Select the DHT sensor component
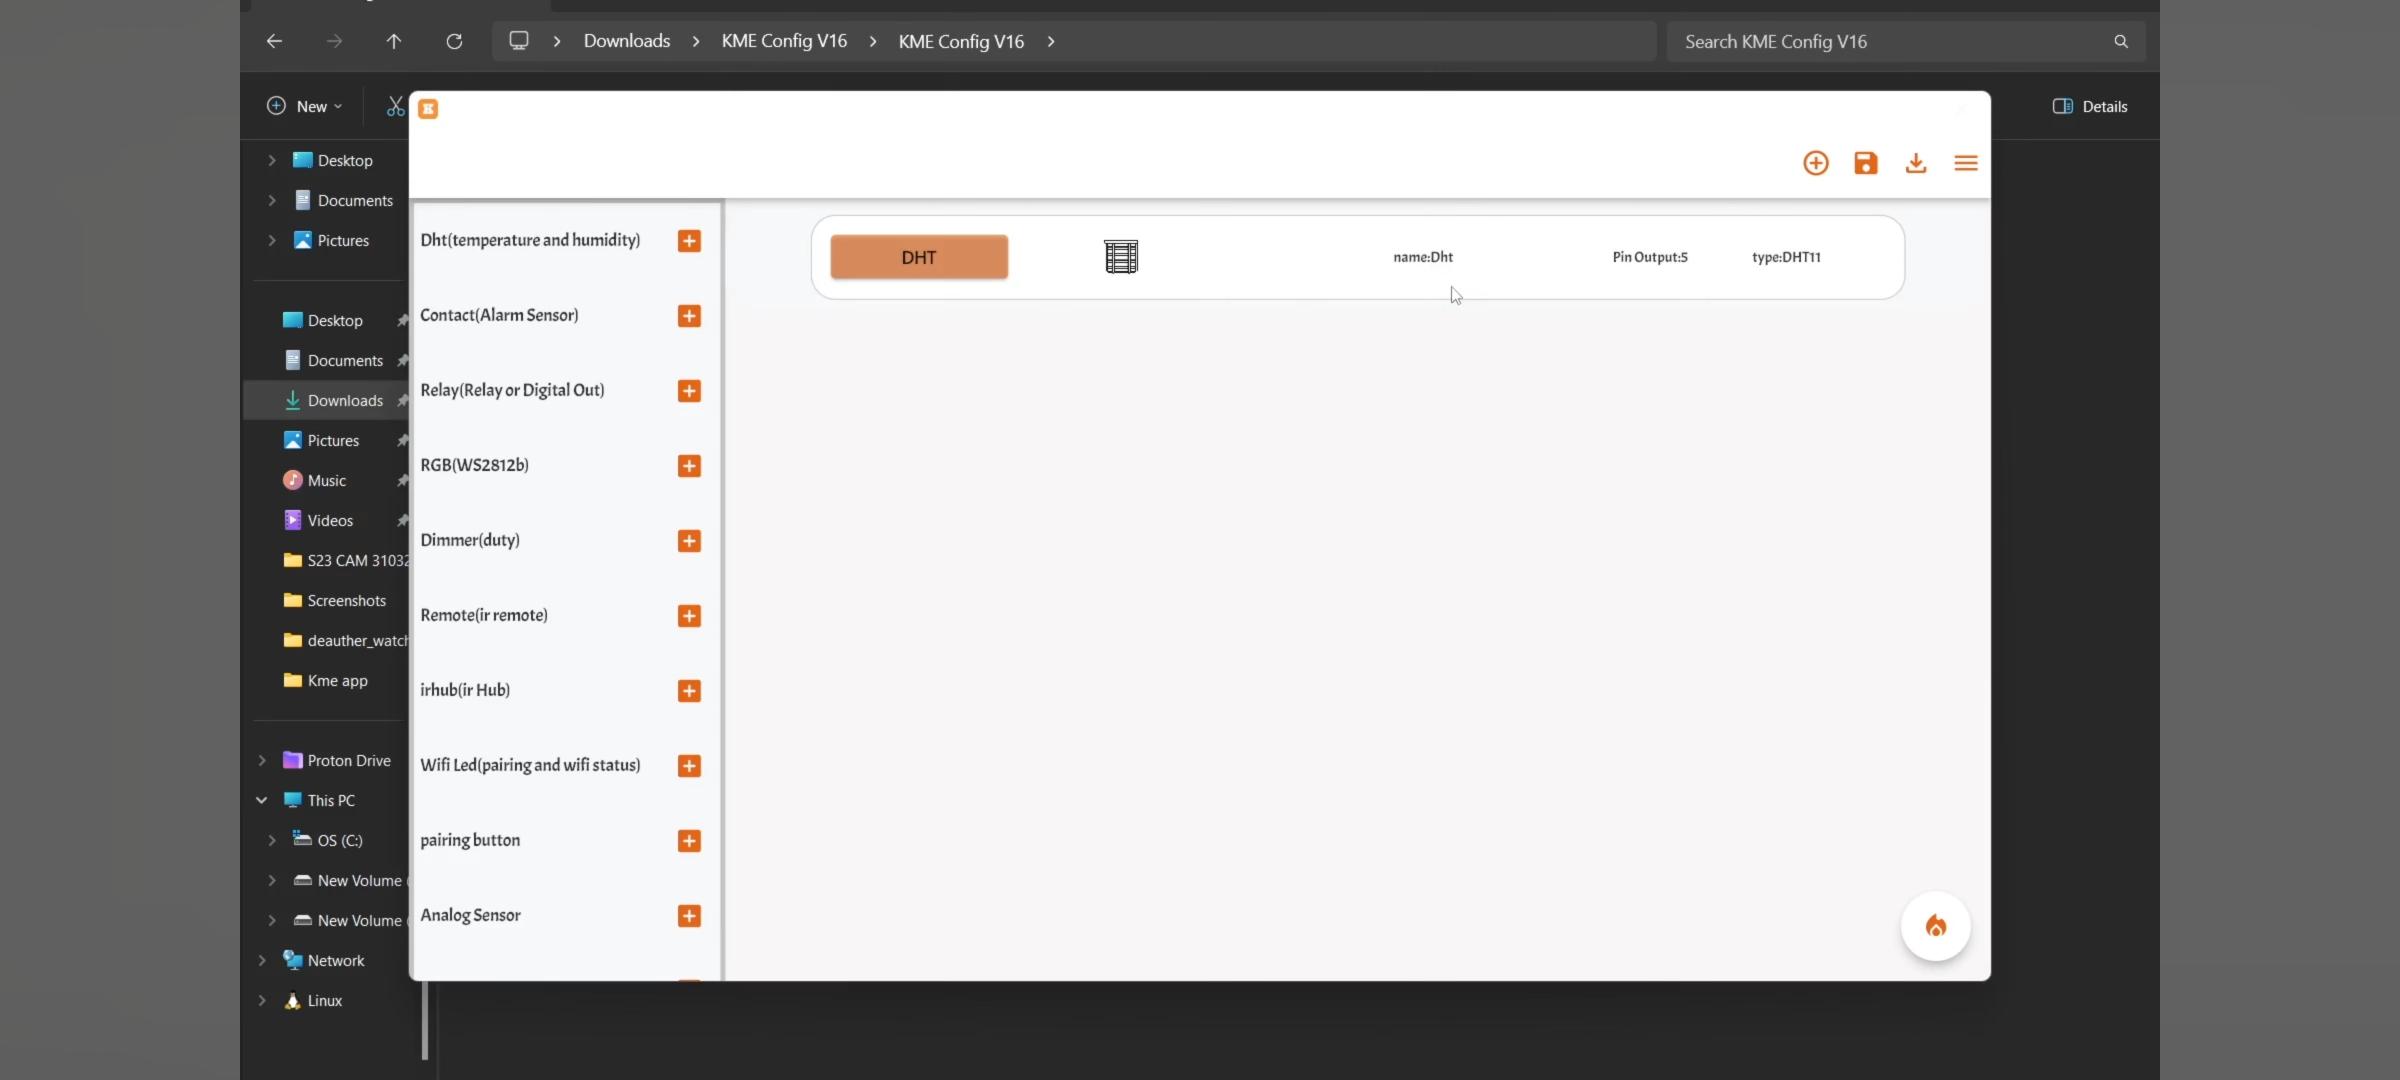This screenshot has width=2400, height=1080. pos(918,257)
